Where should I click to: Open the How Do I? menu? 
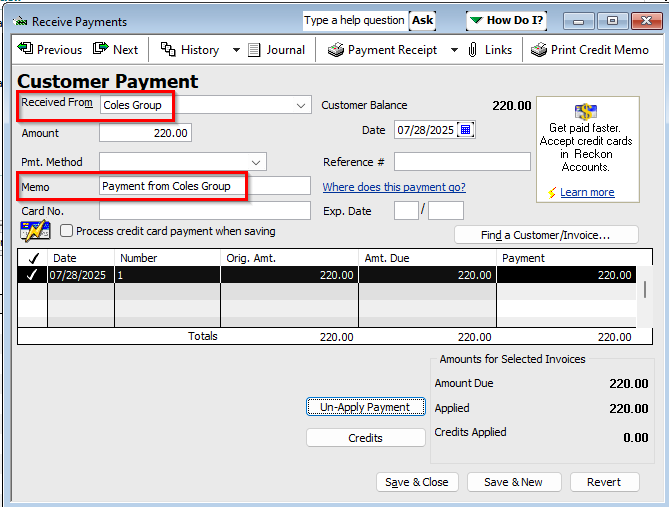[506, 20]
